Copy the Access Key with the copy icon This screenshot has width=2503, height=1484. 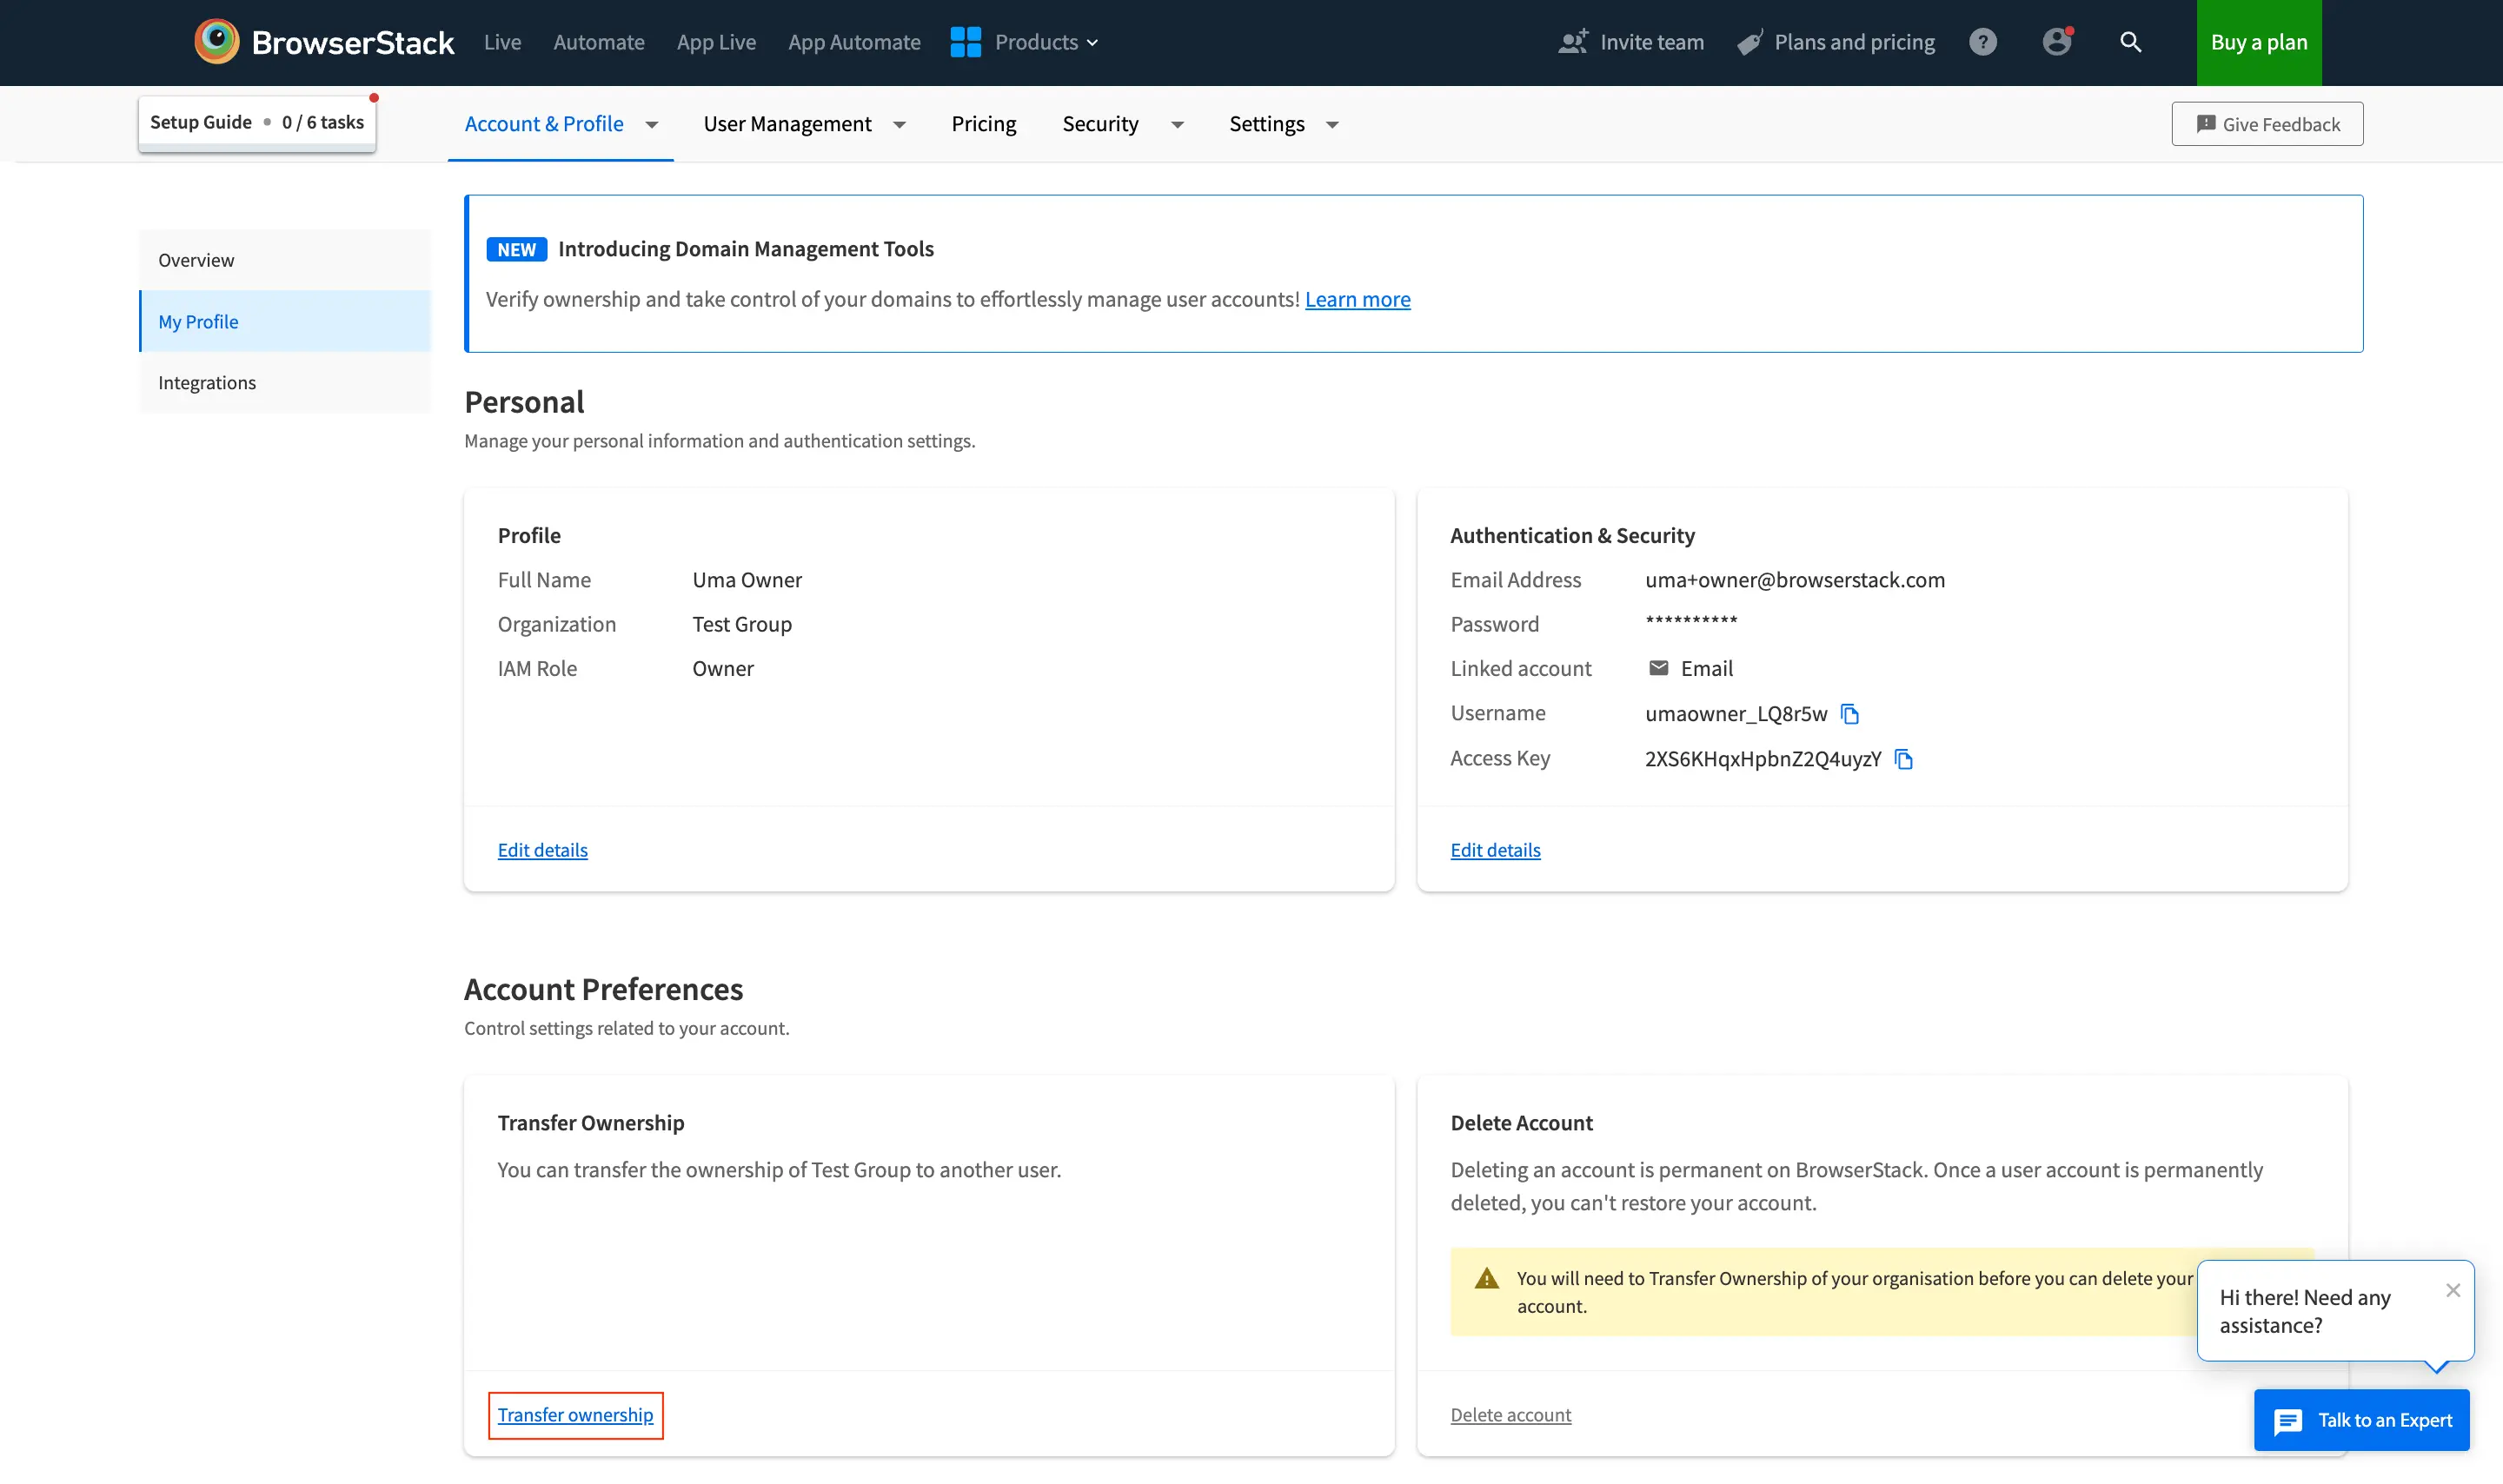point(1904,759)
